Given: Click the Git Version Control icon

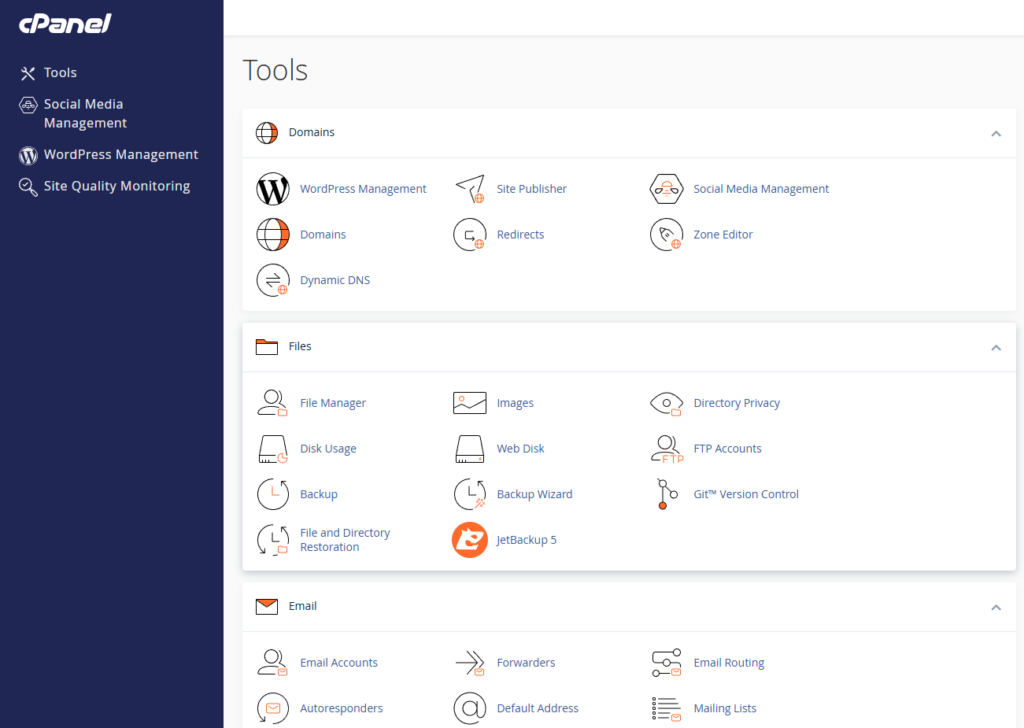Looking at the screenshot, I should click(667, 494).
